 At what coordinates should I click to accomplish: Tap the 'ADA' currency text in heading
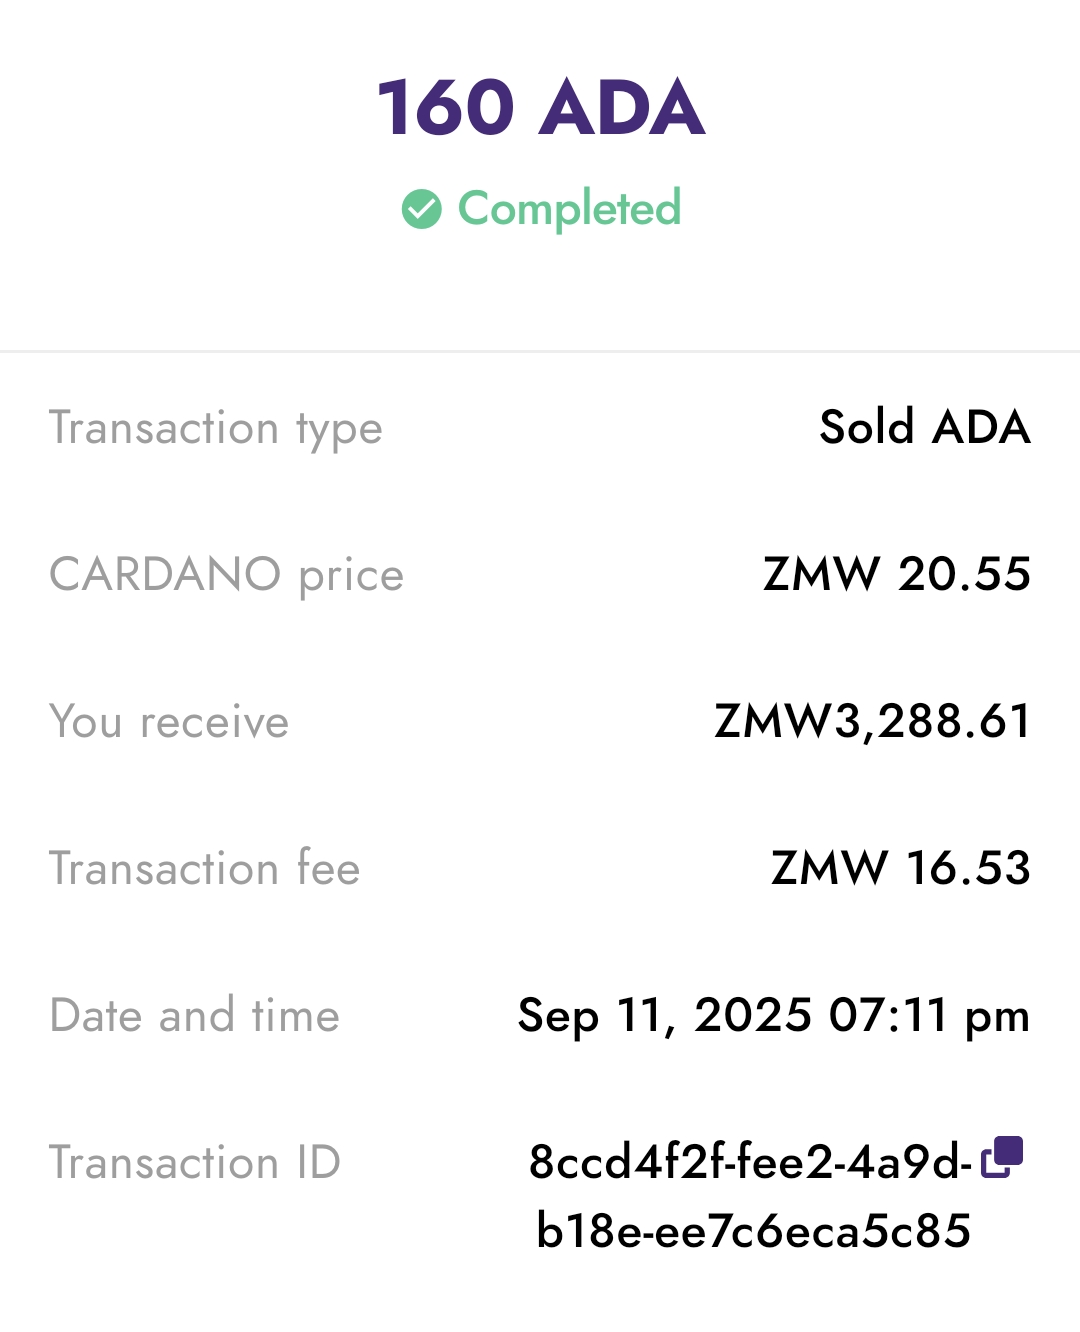622,107
